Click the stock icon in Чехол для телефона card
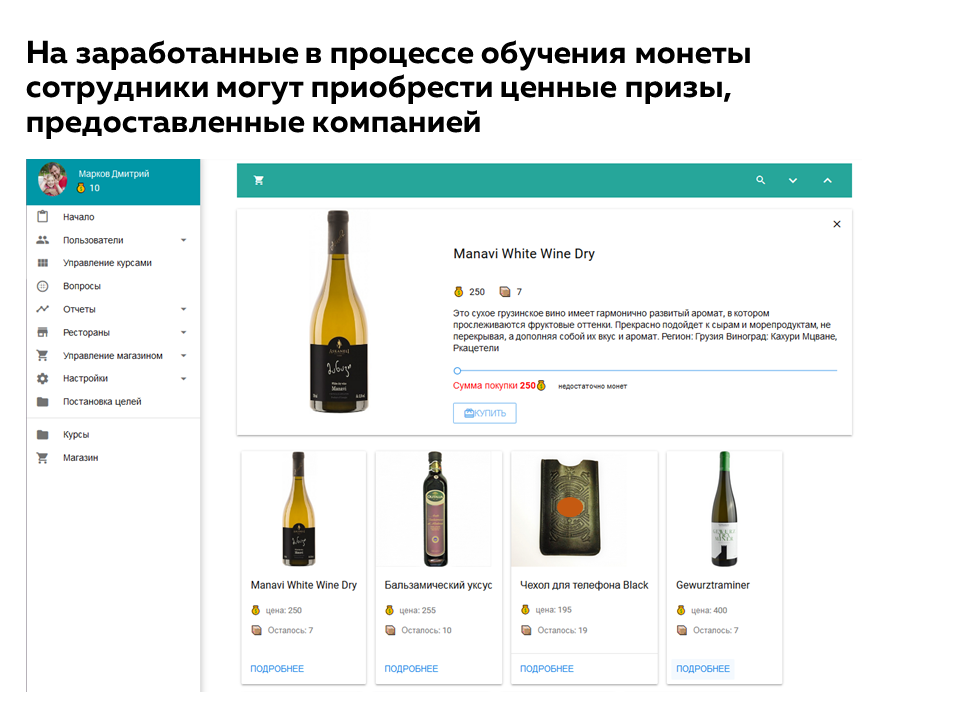 coord(526,630)
